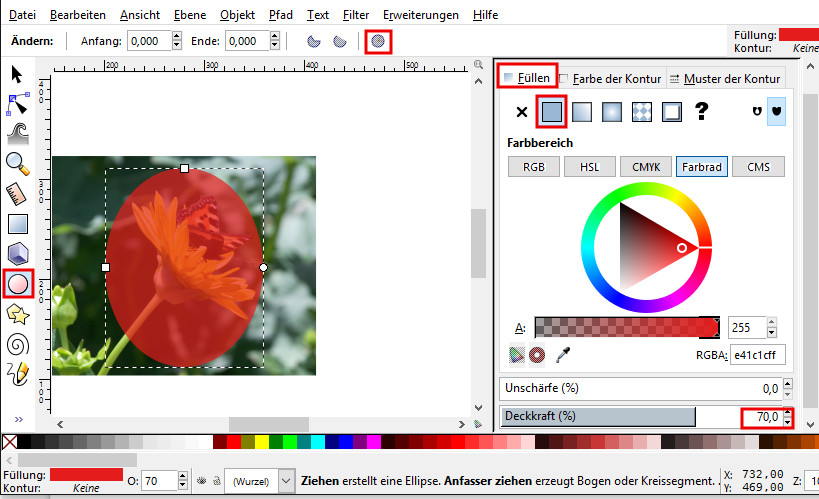Choose the 3D box tool
The width and height of the screenshot is (819, 499).
(18, 254)
